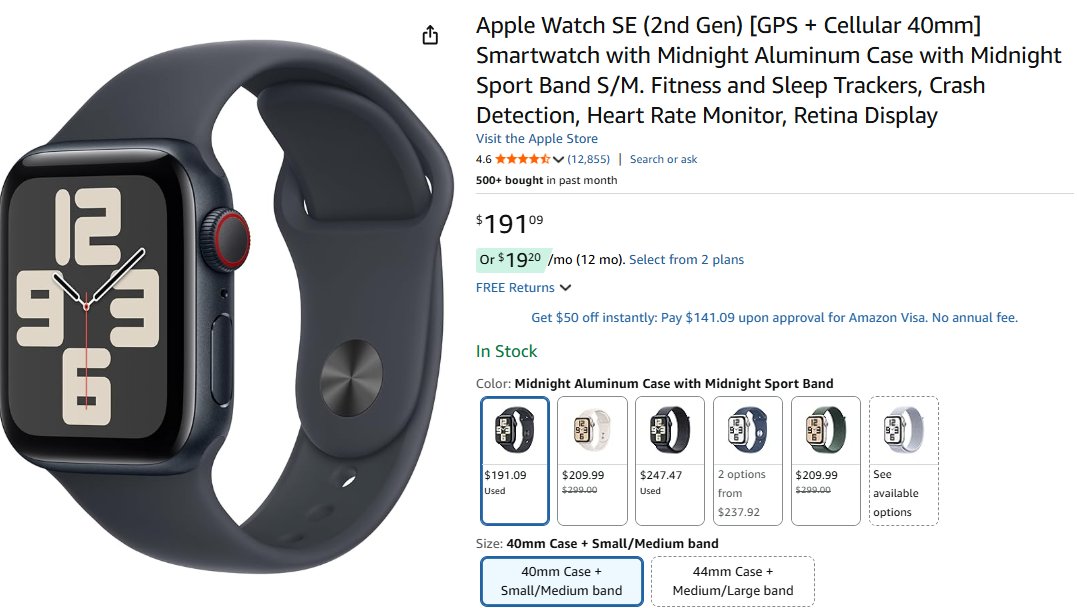Click the $19.20 monthly payment badge
The height and width of the screenshot is (608, 1077).
pos(513,260)
